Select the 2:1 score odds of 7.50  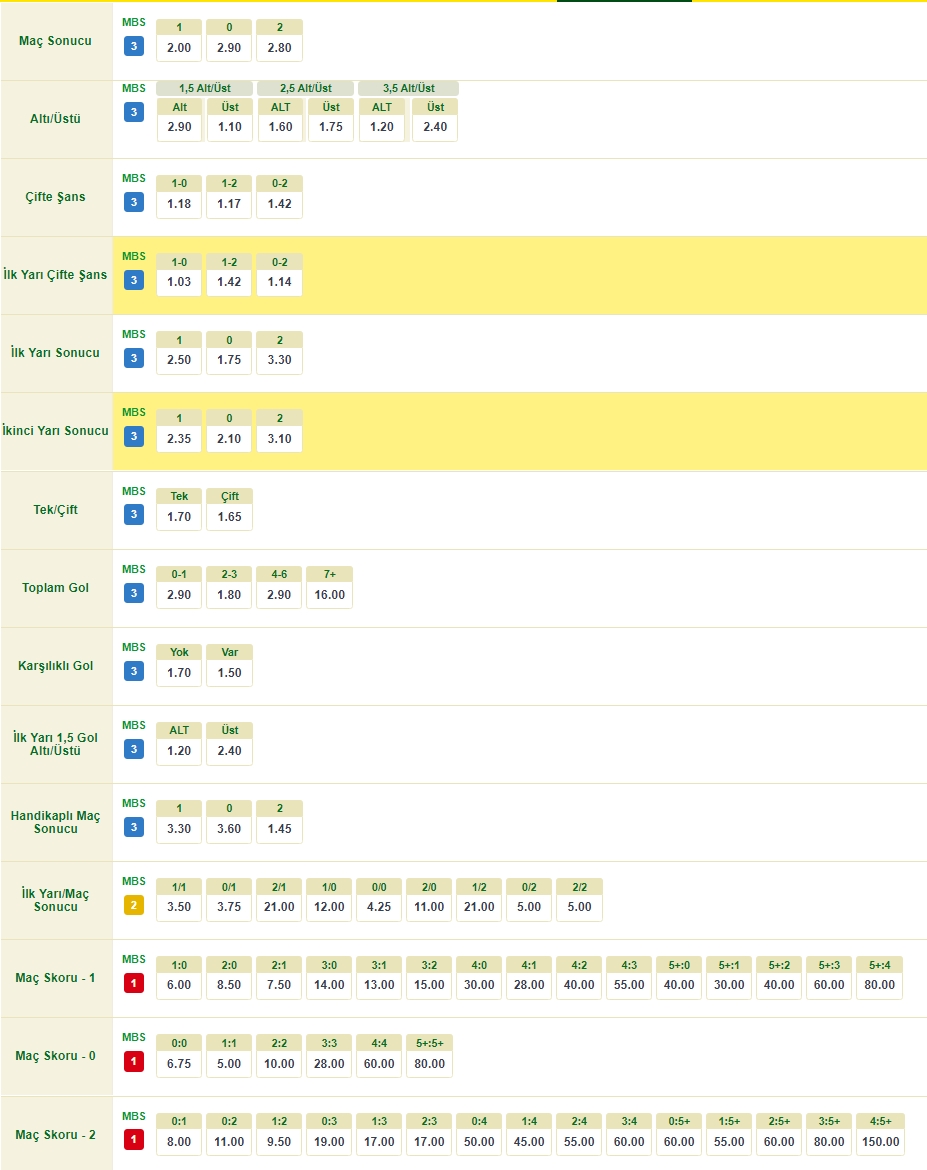coord(279,986)
